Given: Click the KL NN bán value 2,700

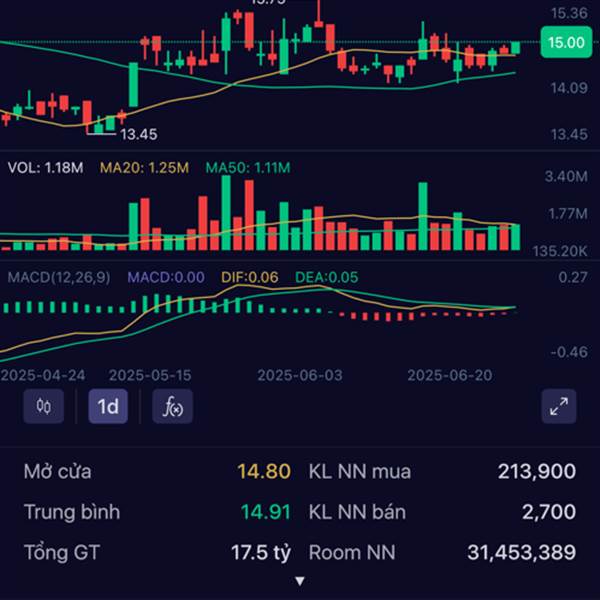Looking at the screenshot, I should (549, 512).
